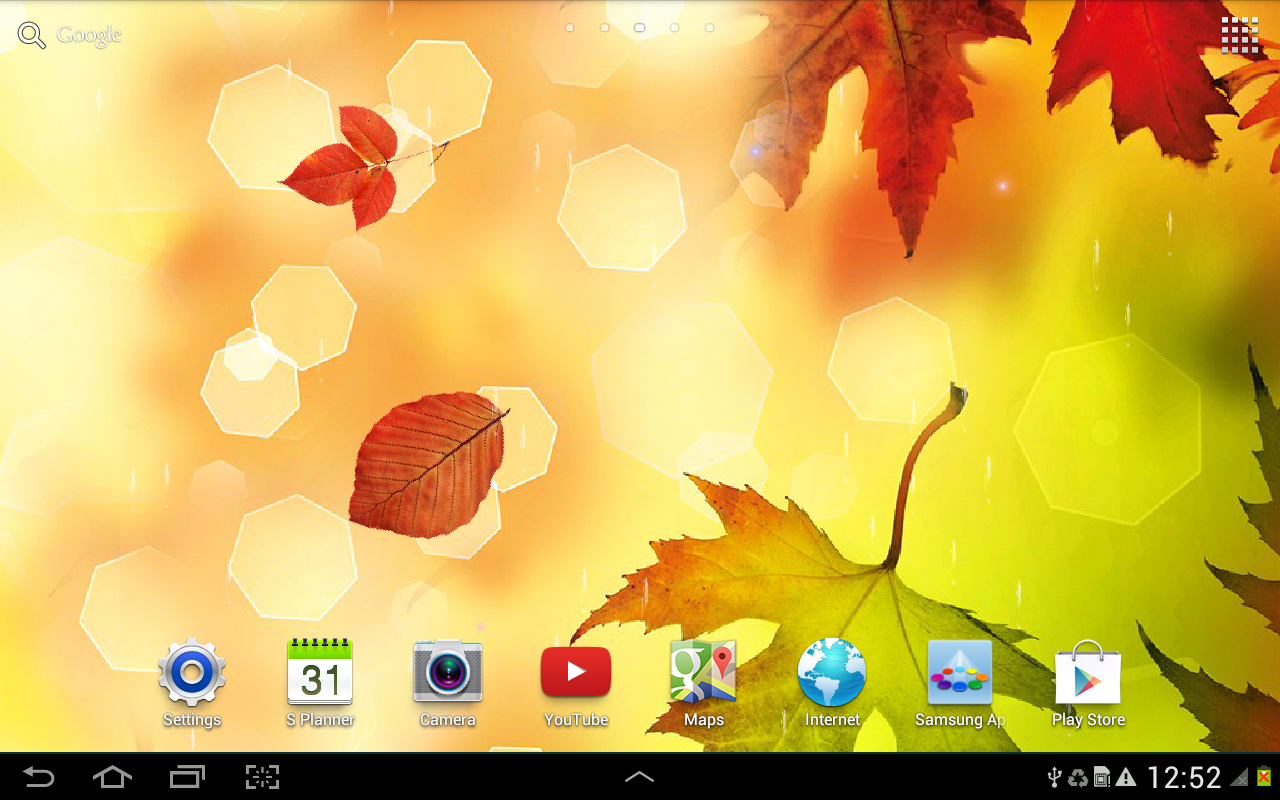The height and width of the screenshot is (800, 1280).
Task: Open the Internet browser
Action: click(832, 683)
